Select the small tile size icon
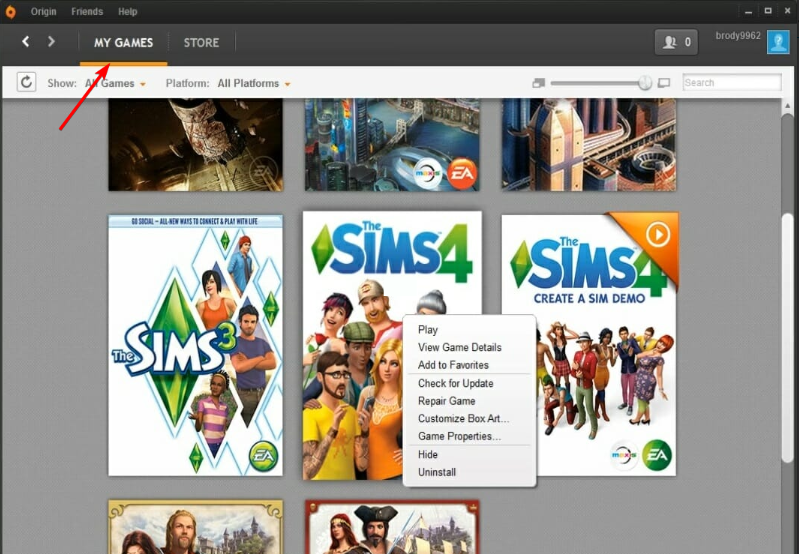The width and height of the screenshot is (799, 554). coord(539,83)
